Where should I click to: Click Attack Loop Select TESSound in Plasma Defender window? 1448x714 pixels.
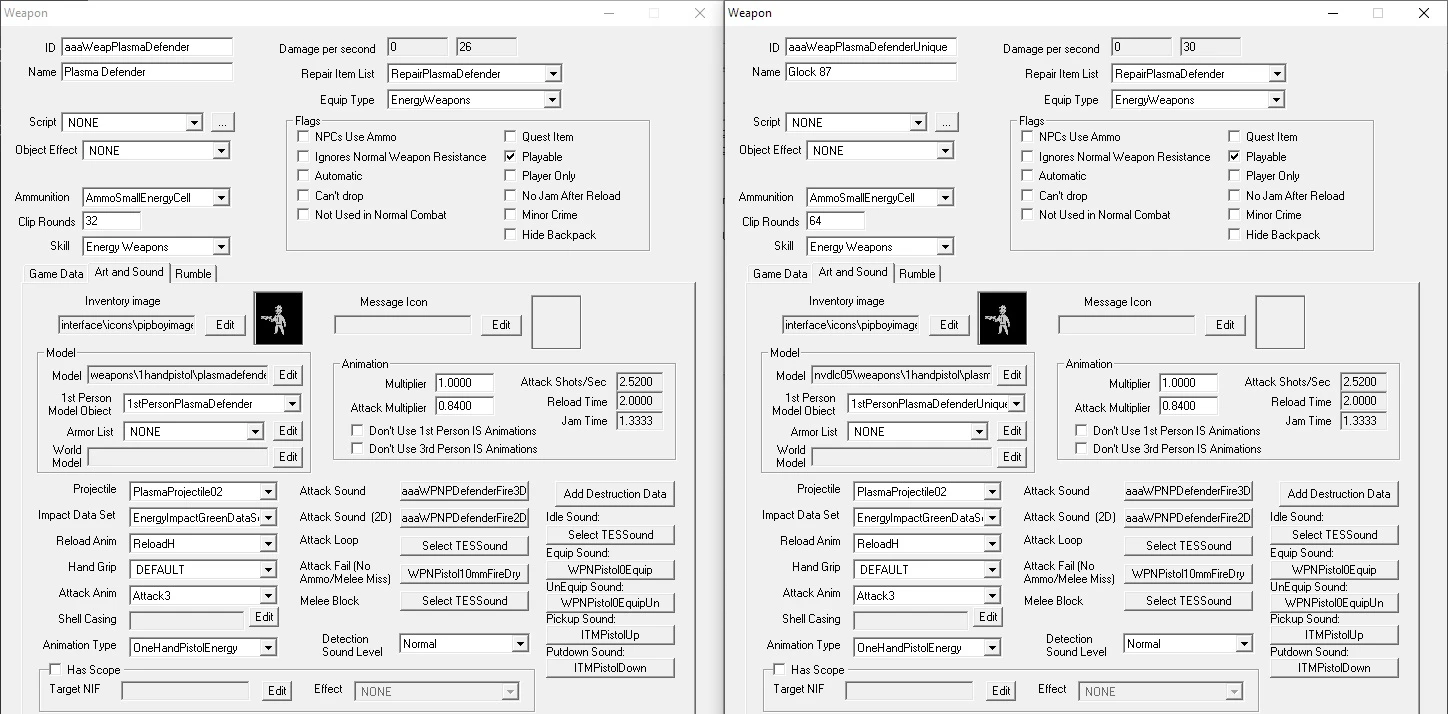(464, 546)
